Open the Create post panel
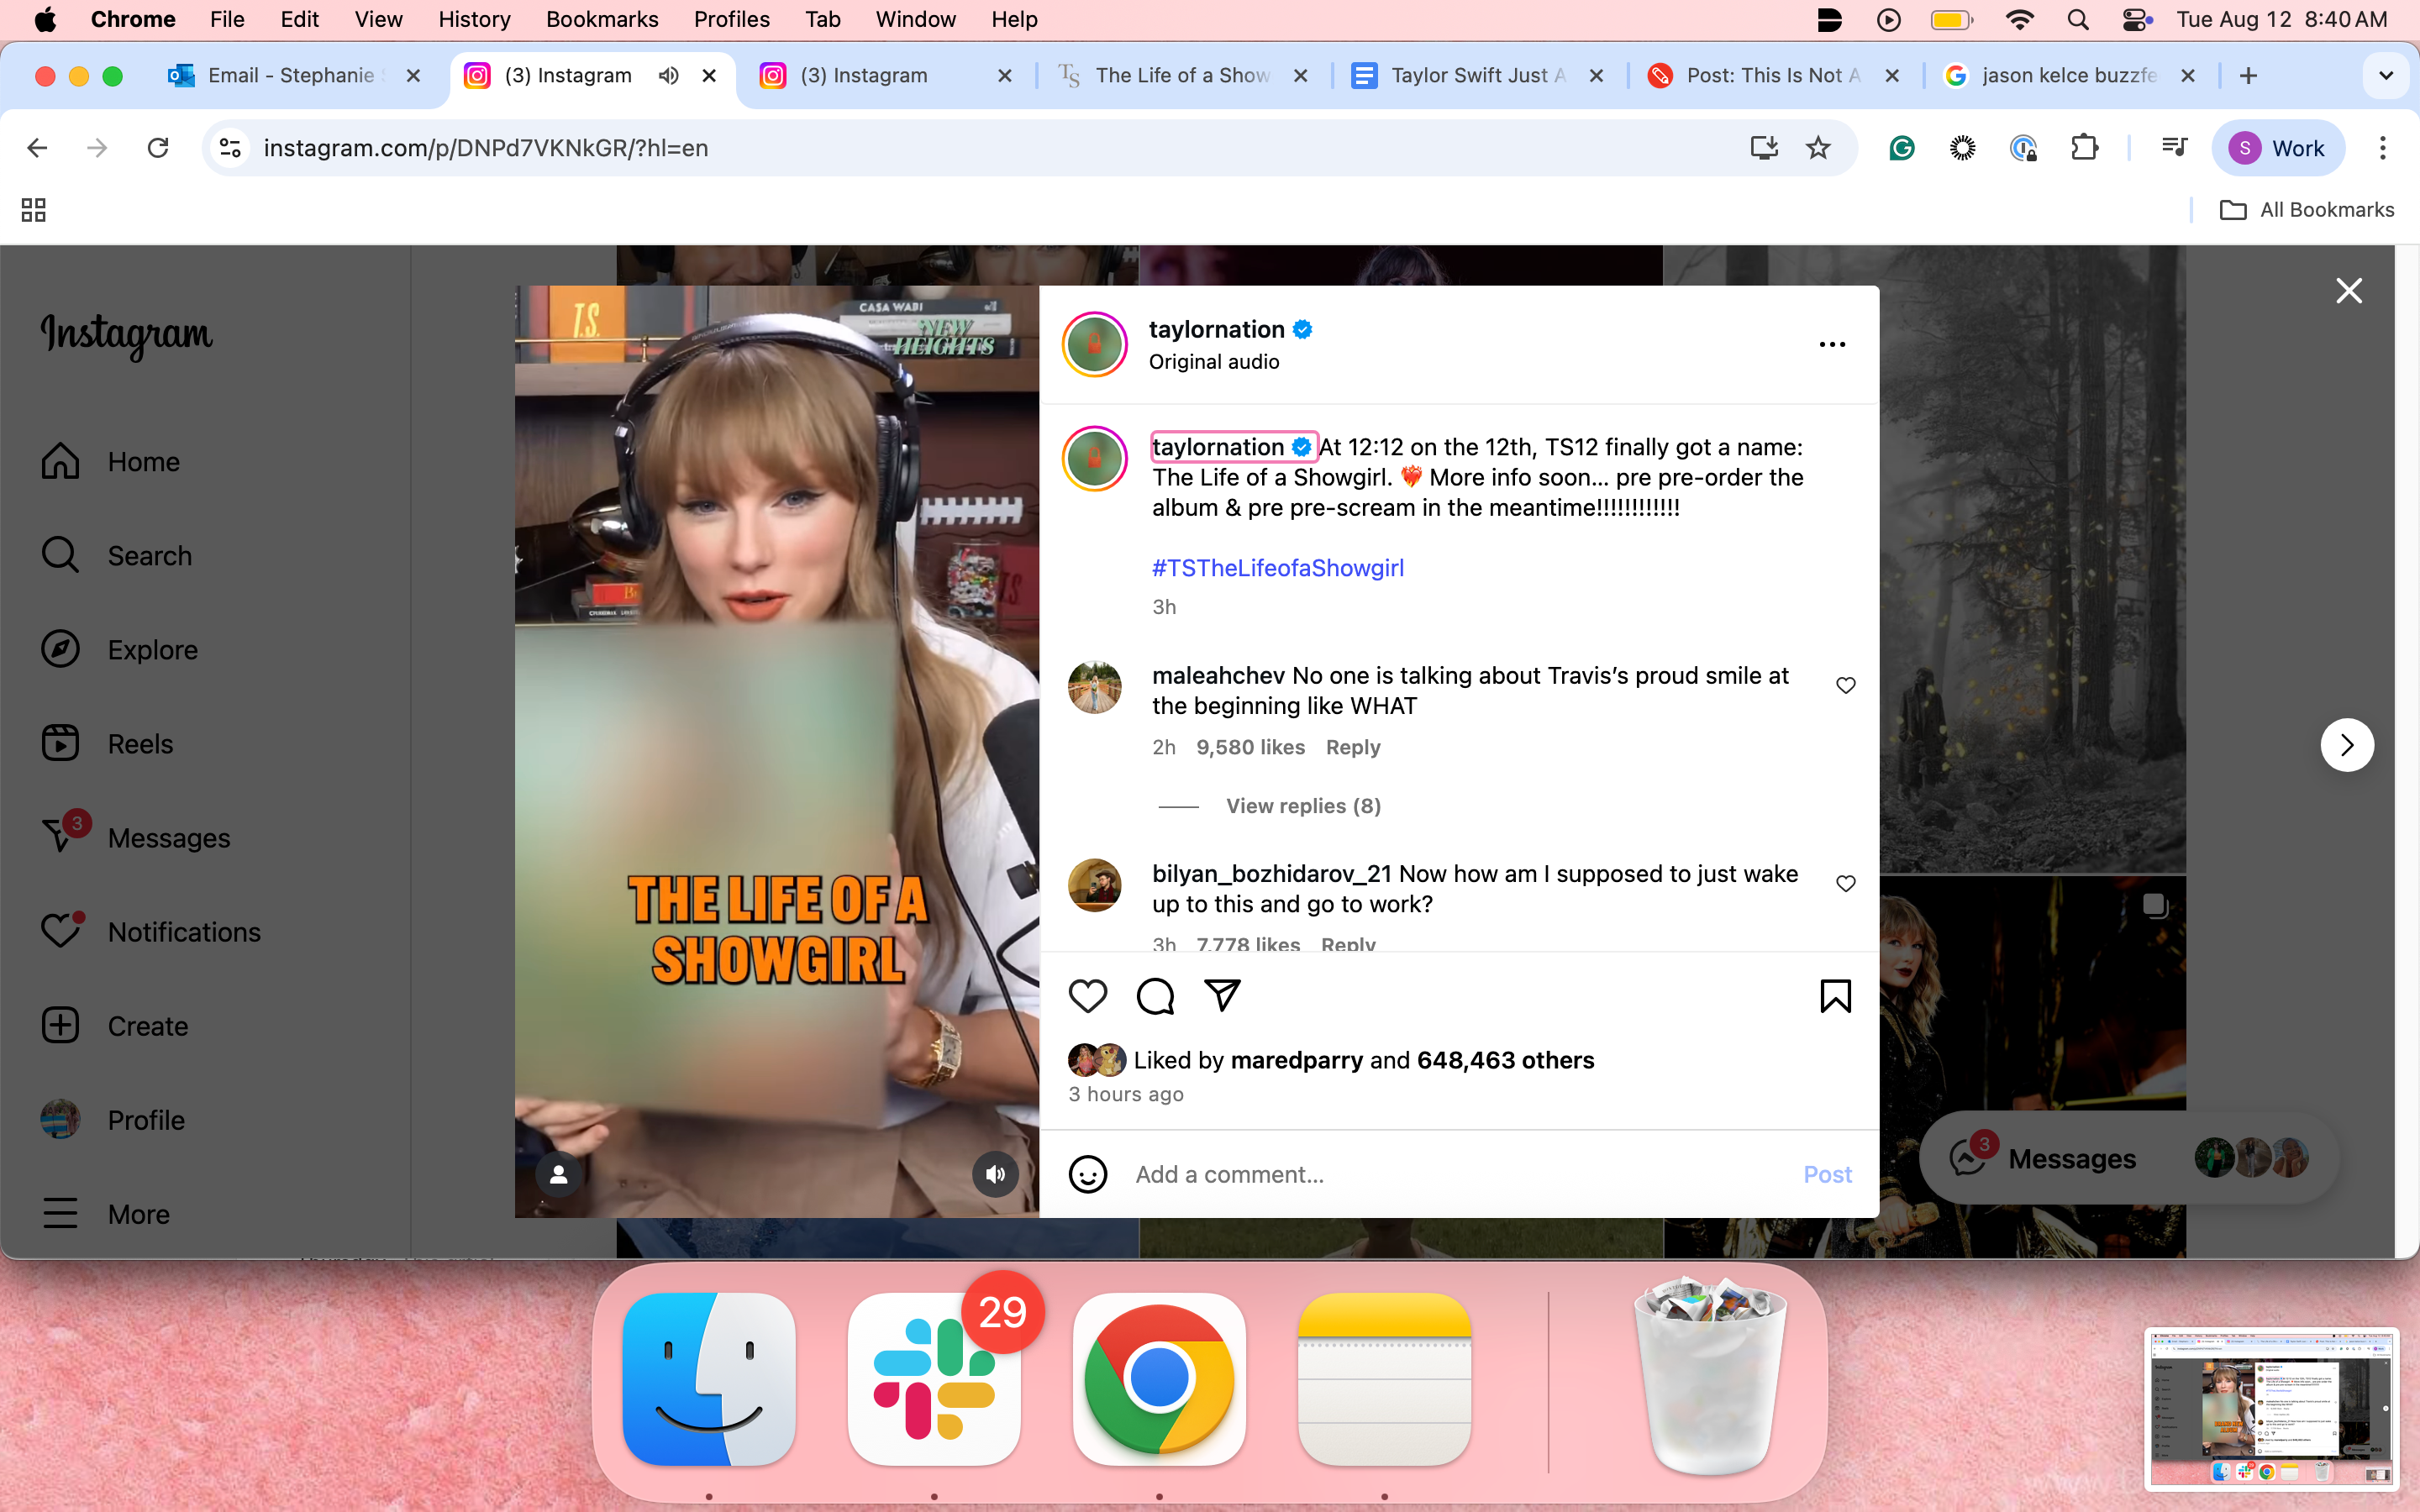 (147, 1025)
